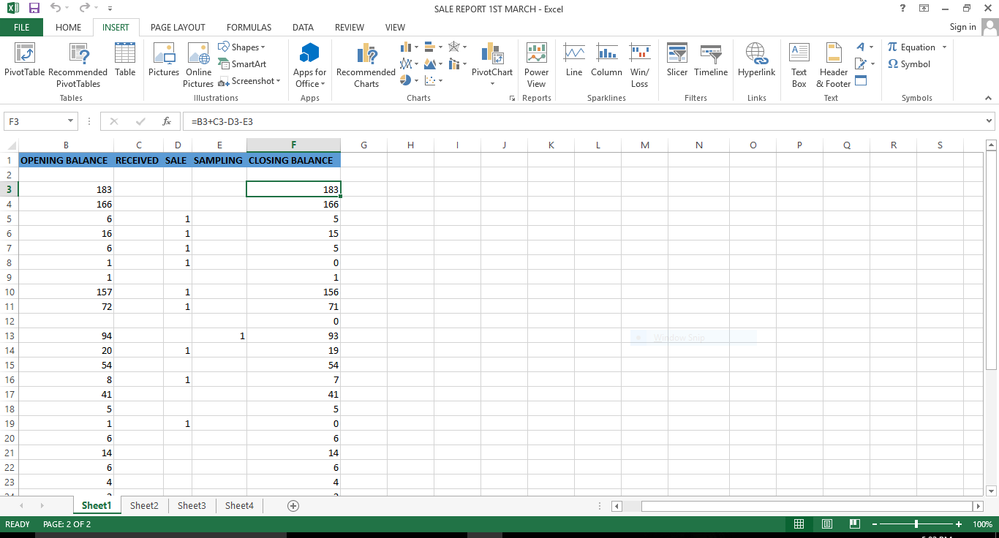Open the WordArt dropdown

(865, 47)
